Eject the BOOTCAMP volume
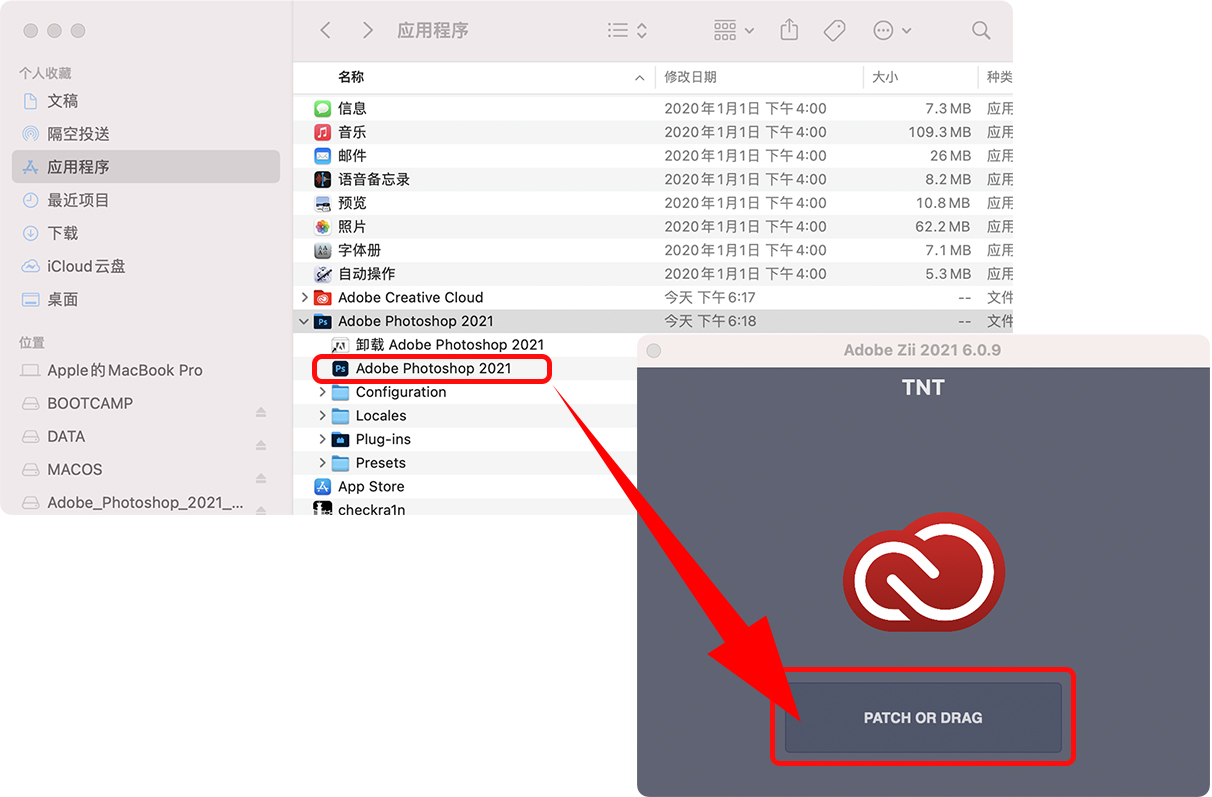 coord(261,412)
